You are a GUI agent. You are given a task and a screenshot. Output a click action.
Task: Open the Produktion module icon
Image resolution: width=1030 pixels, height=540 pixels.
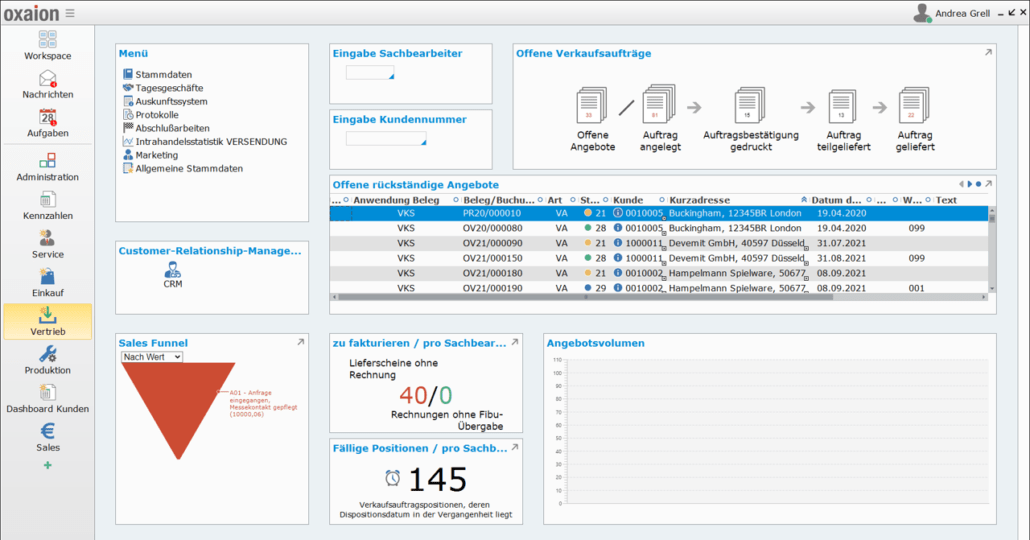coord(47,354)
